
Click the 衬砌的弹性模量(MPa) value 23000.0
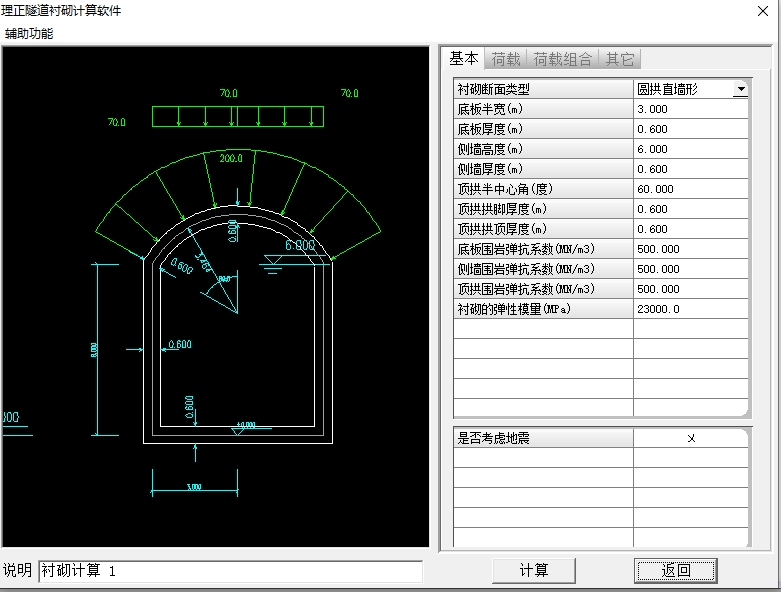(x=690, y=309)
